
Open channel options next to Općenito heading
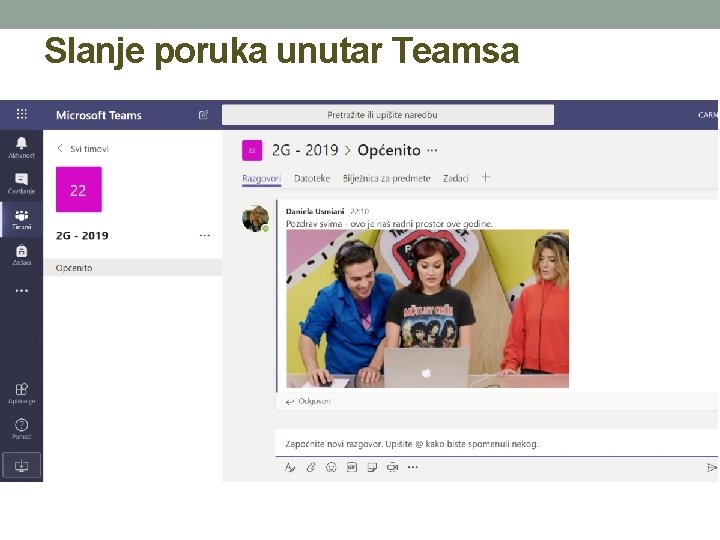432,150
